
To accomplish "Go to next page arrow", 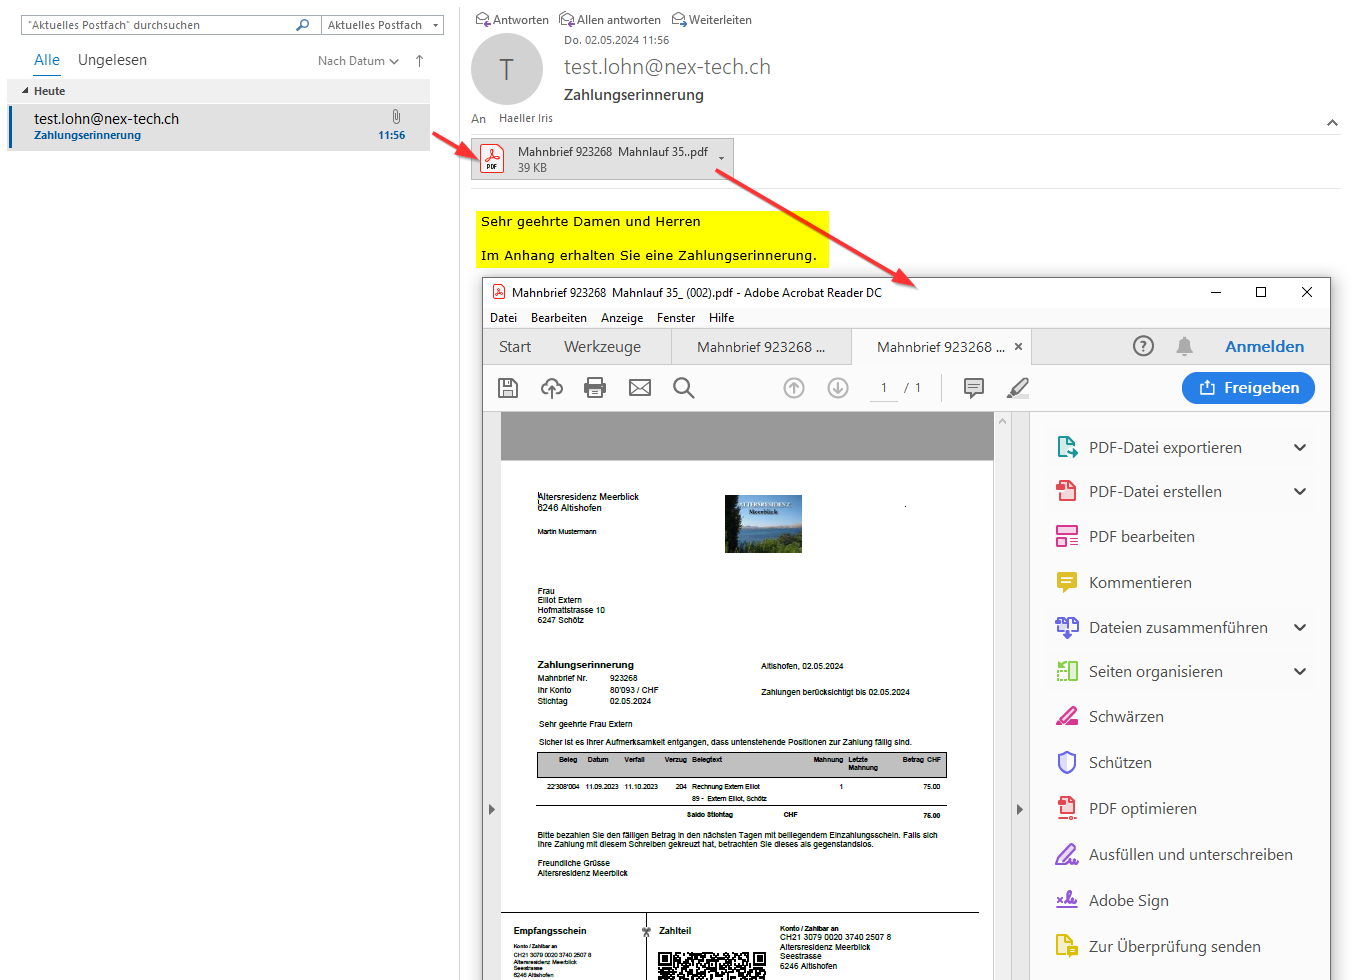I will (x=838, y=388).
